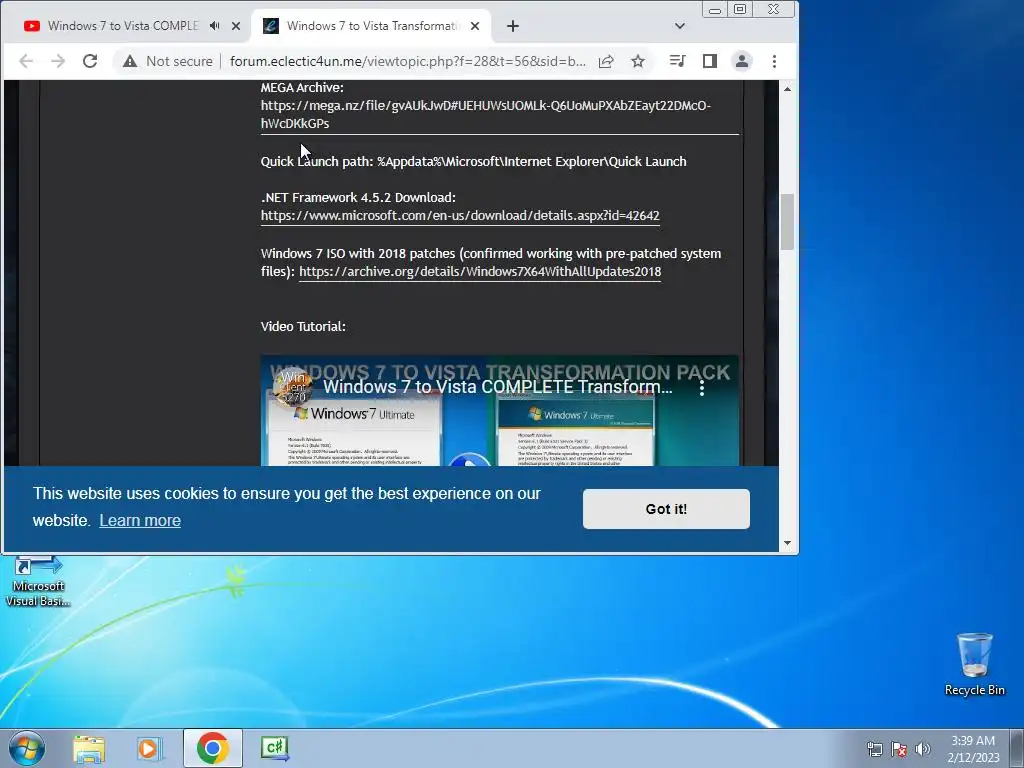Open the C# taskbar application

point(274,748)
